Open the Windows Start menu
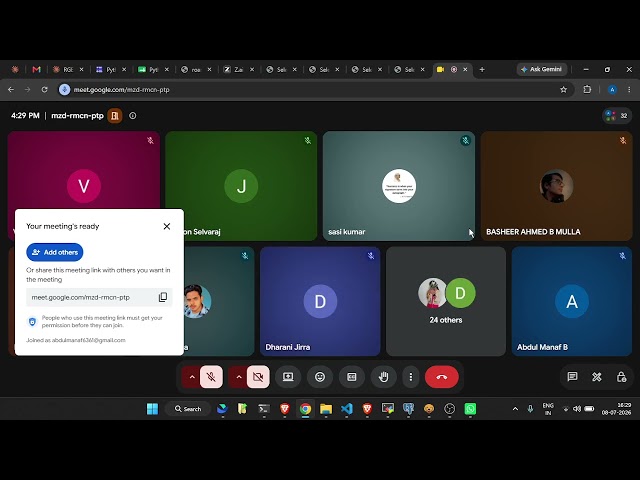Viewport: 640px width, 480px height. (x=152, y=409)
